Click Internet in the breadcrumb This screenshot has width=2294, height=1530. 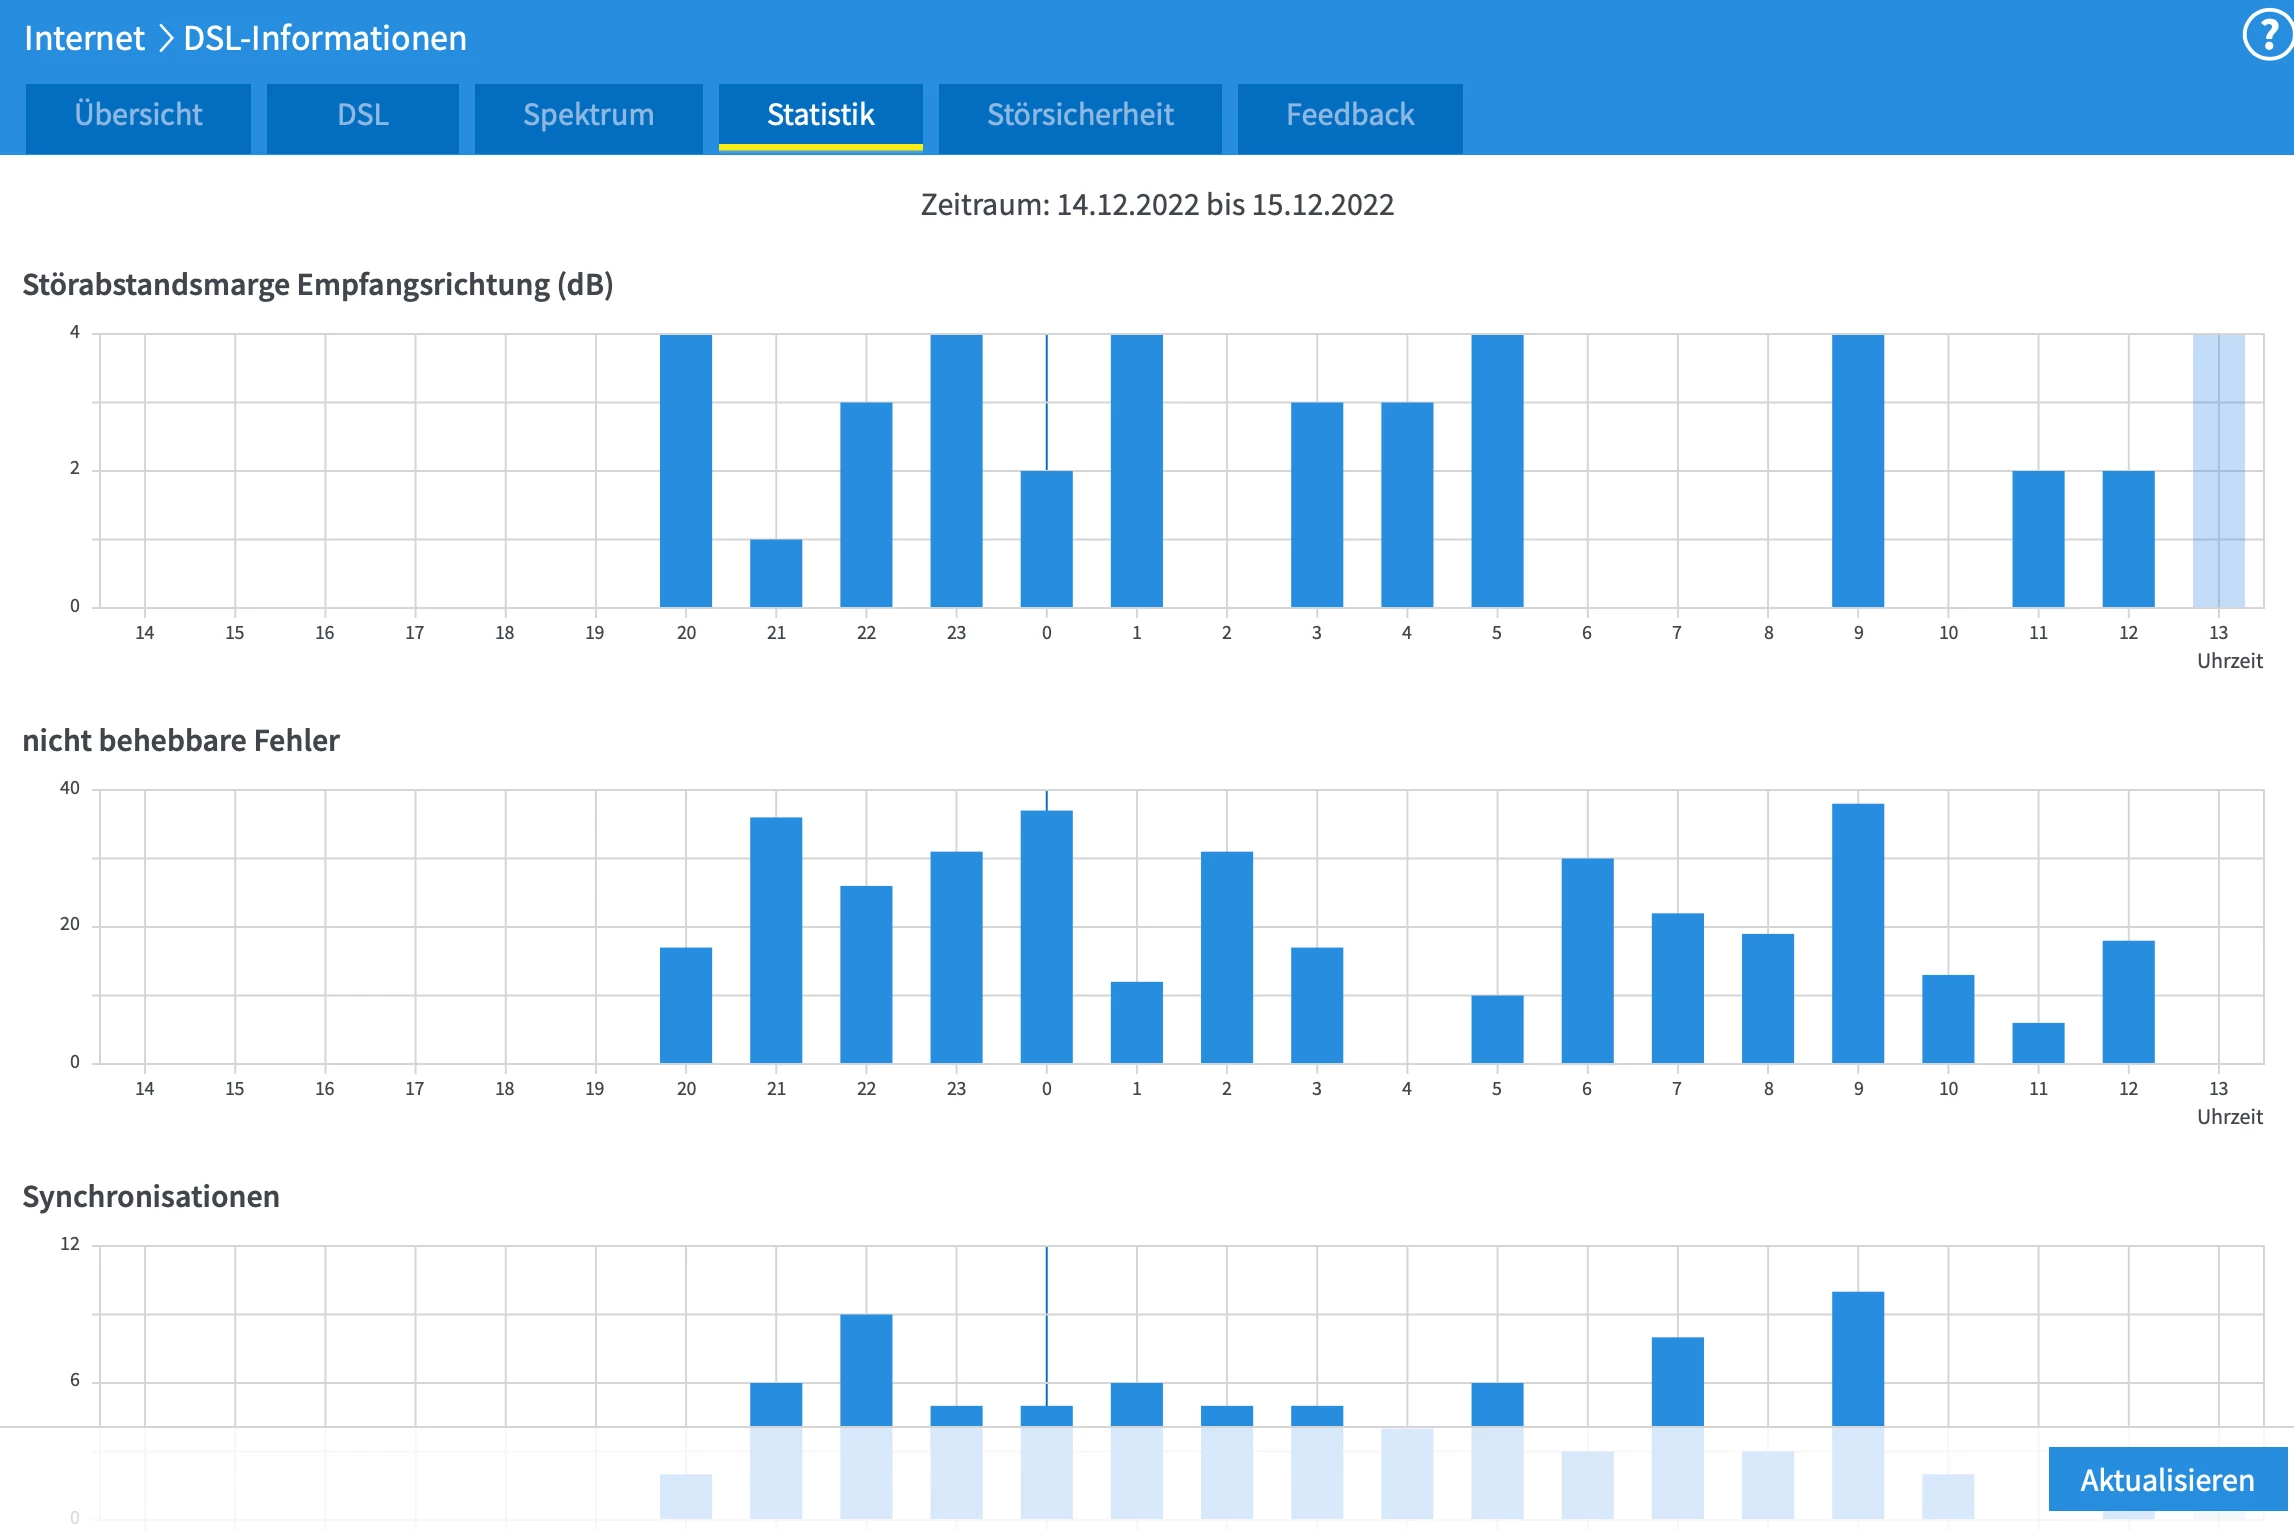[x=84, y=38]
